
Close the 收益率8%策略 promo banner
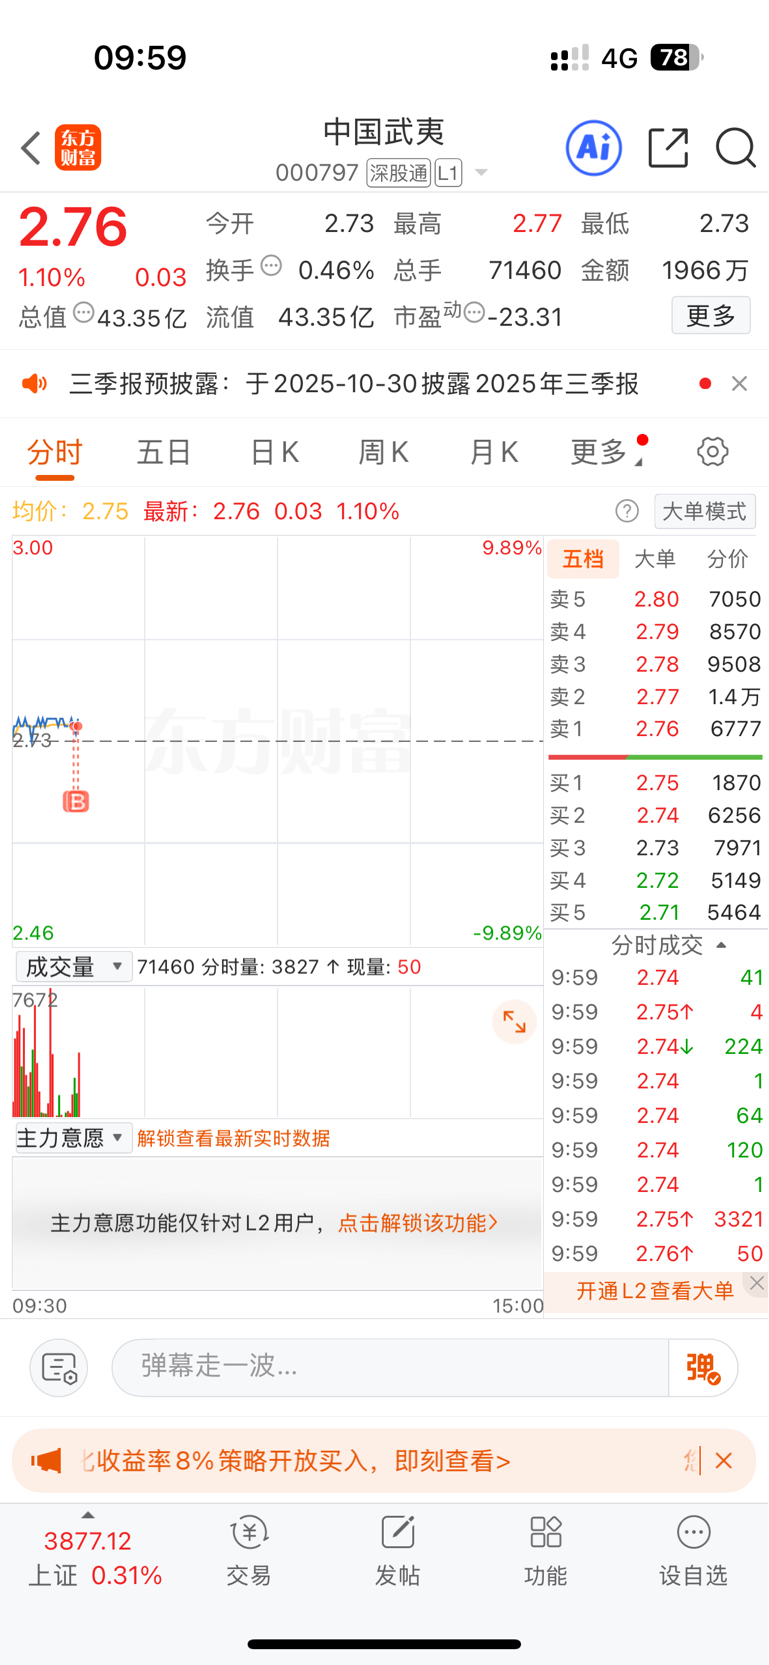(x=724, y=1461)
